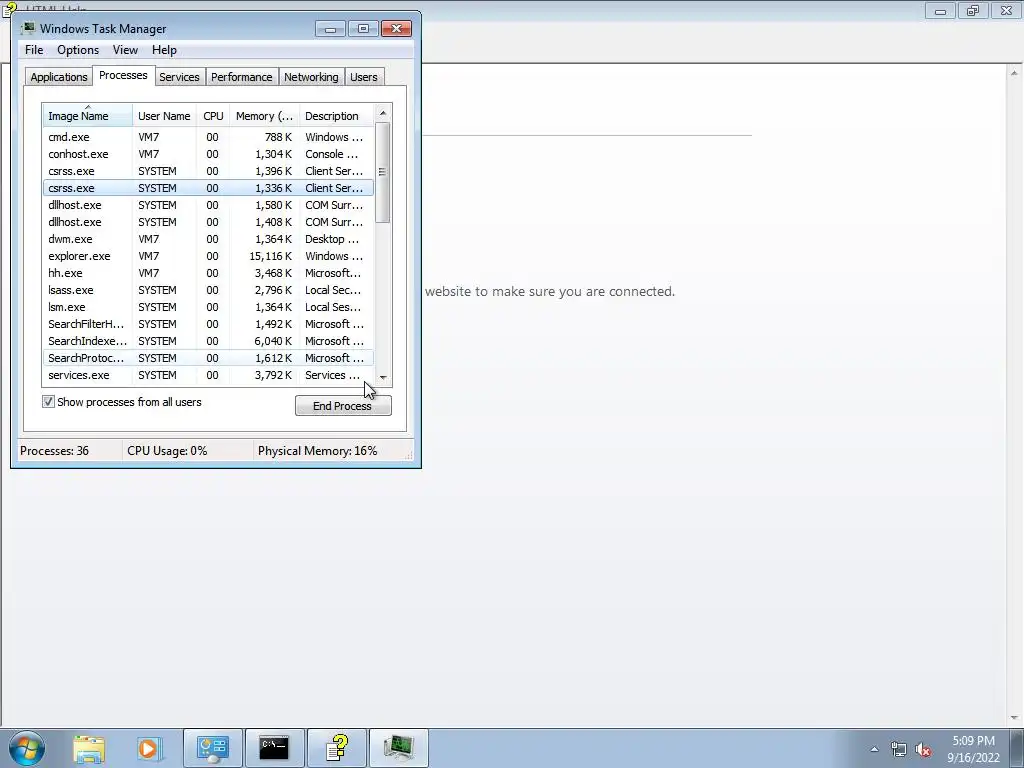Screen dimensions: 1024x768
Task: Select the conhost.exe process row
Action: pos(208,154)
